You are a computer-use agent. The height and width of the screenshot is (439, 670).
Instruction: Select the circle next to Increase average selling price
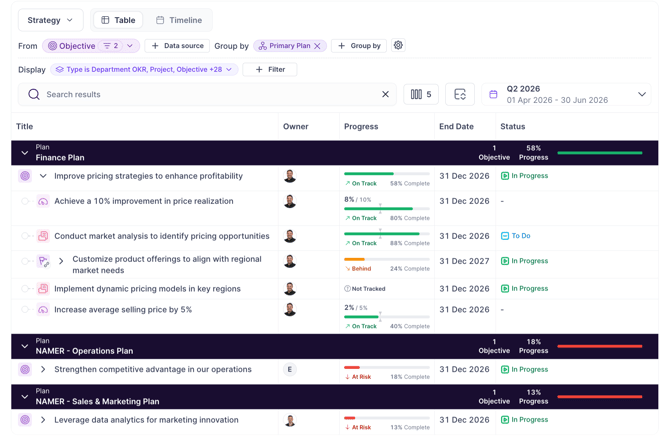25,309
